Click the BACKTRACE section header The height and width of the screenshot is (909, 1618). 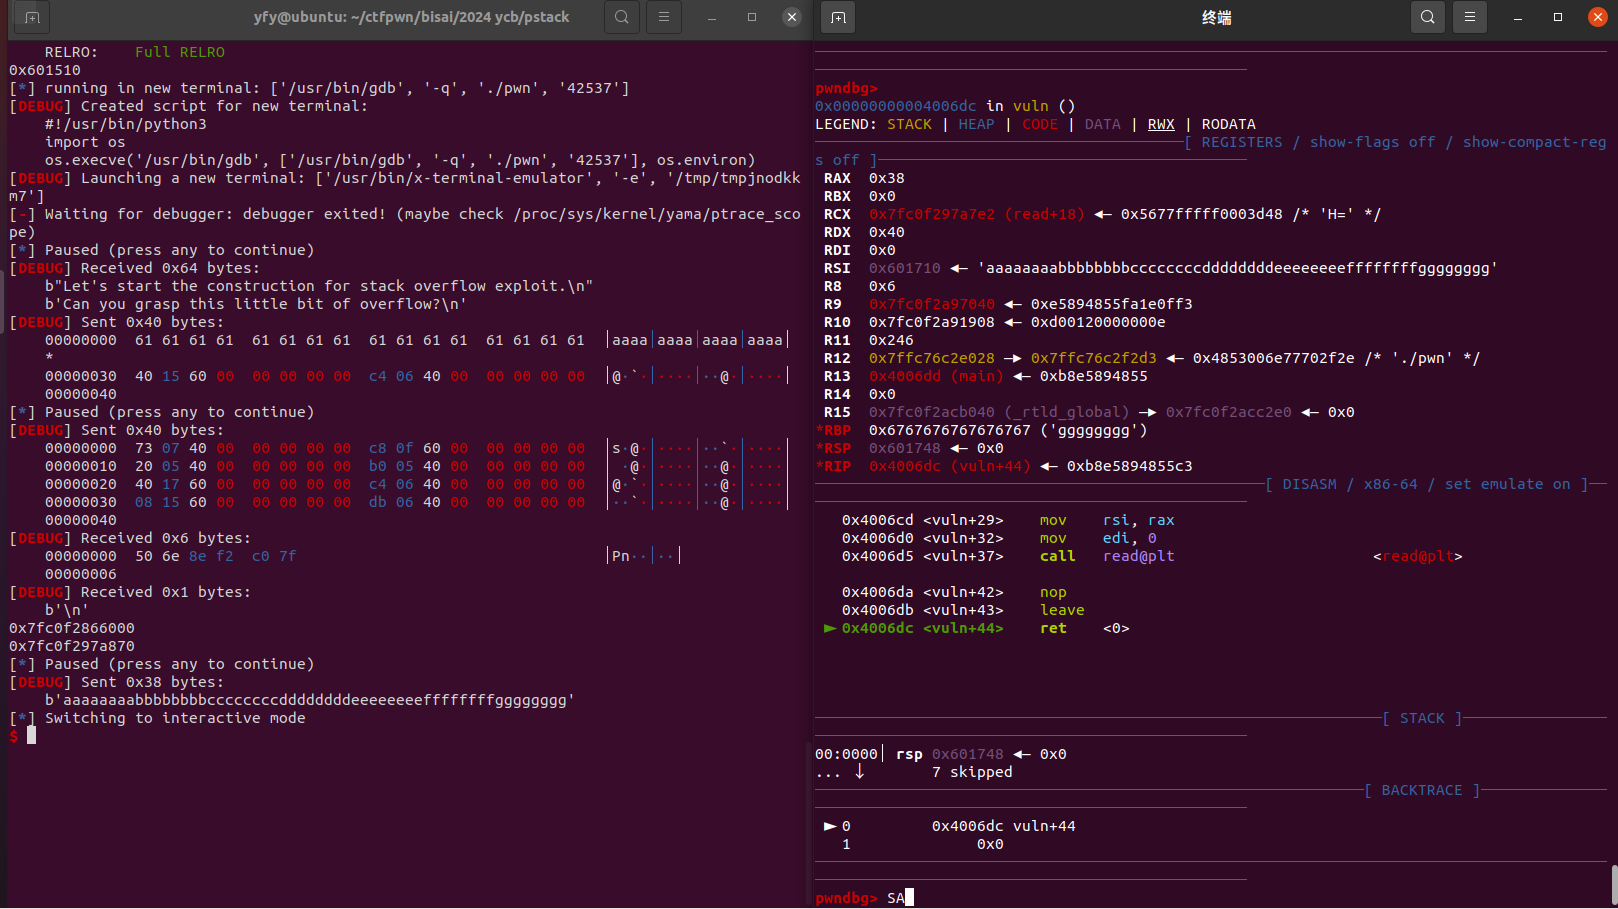tap(1422, 790)
